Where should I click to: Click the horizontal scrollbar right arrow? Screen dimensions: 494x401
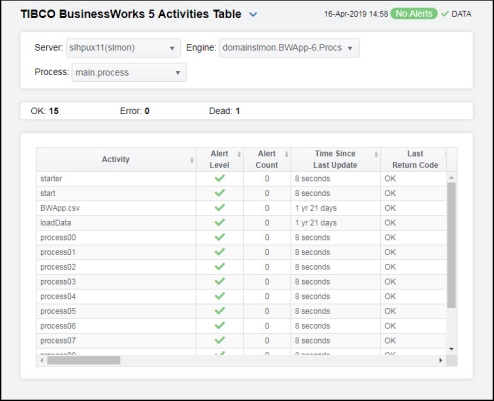pos(441,360)
